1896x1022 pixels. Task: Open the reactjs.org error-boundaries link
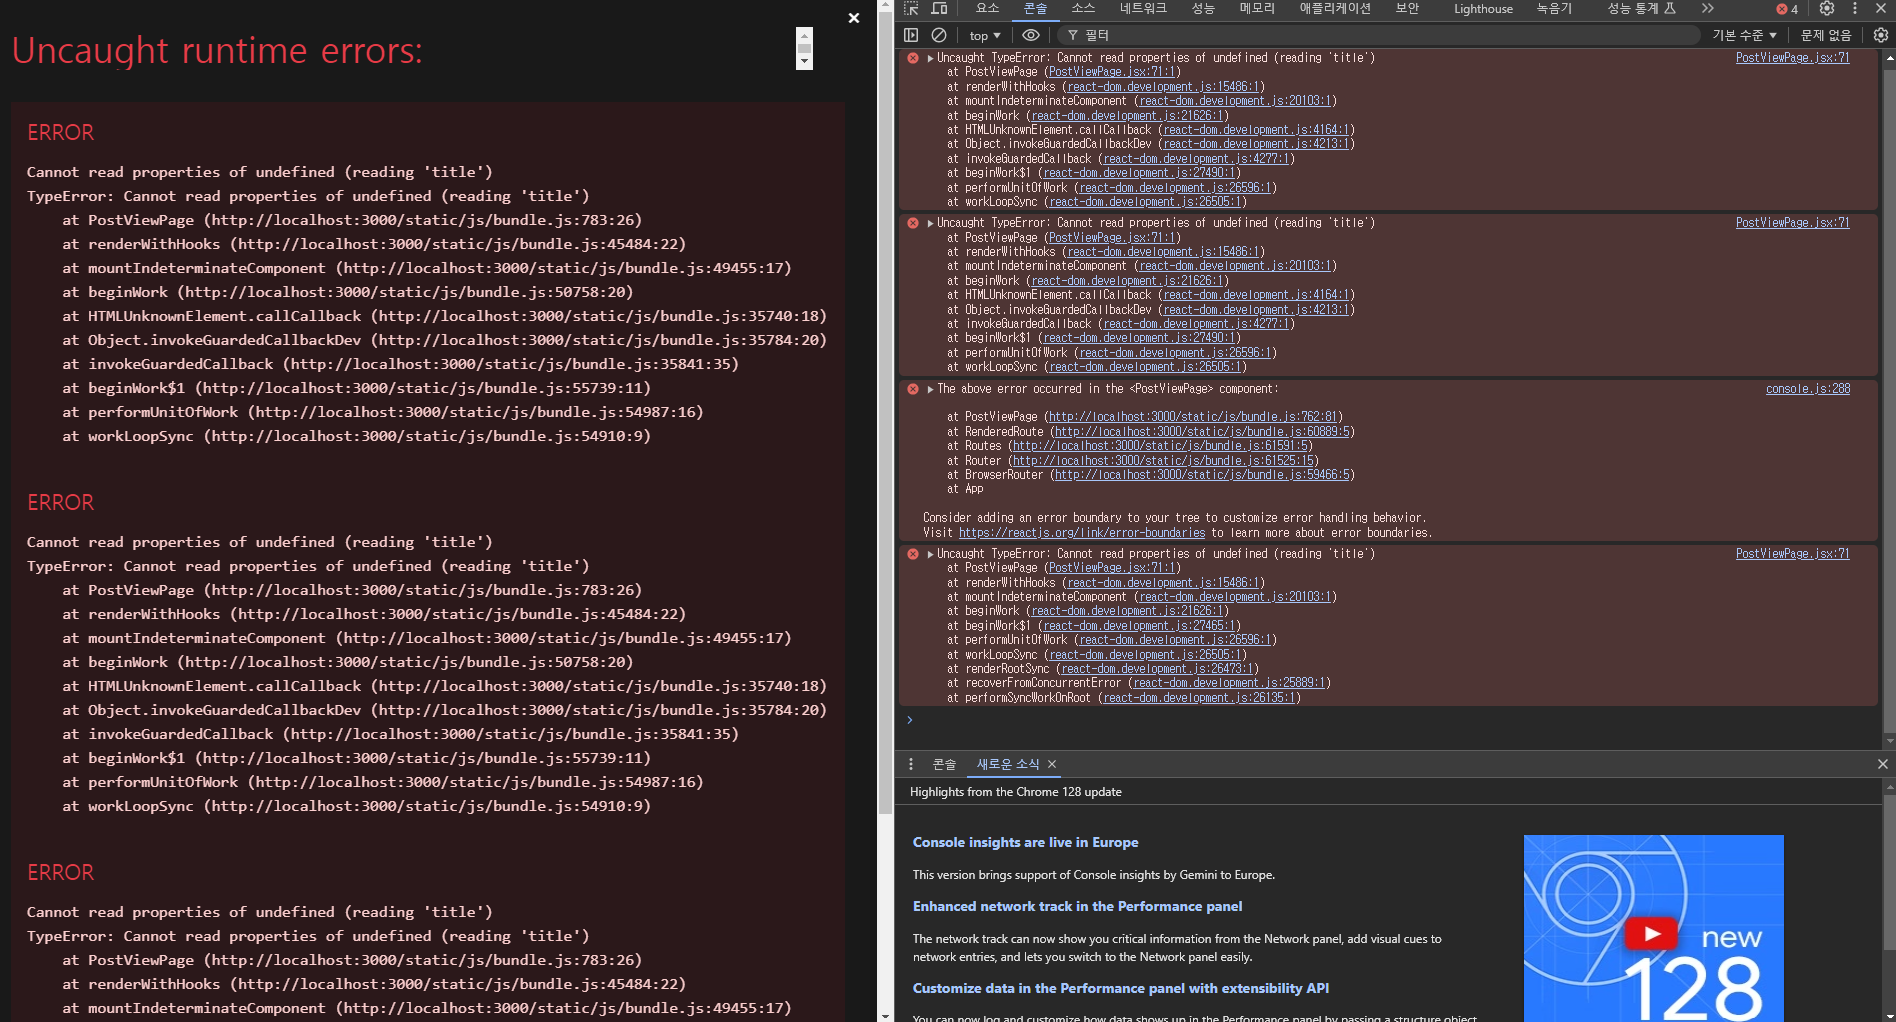[1082, 533]
